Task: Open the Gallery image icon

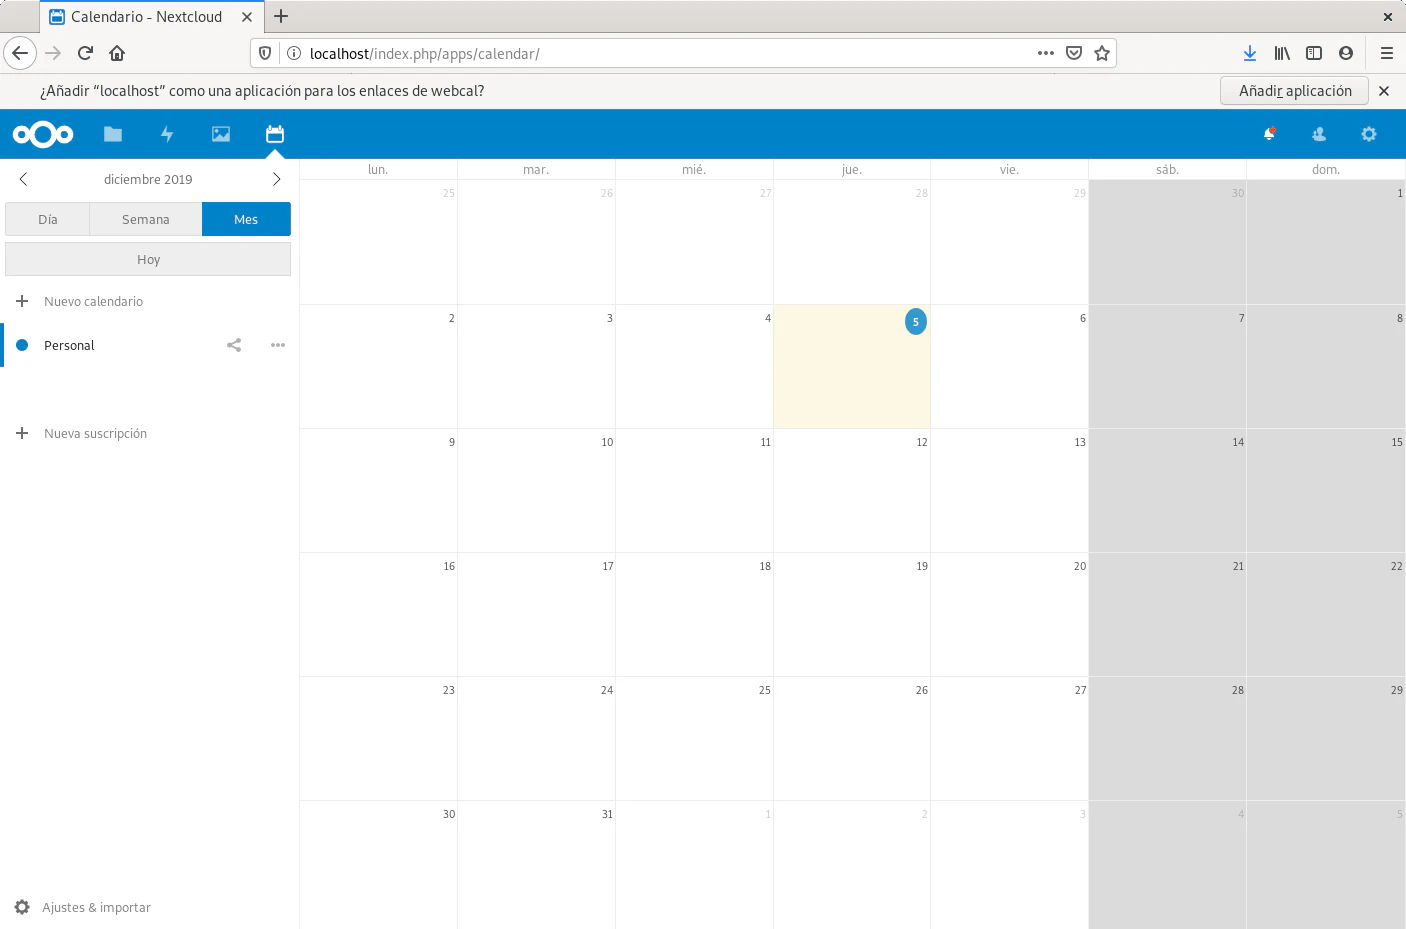Action: tap(221, 134)
